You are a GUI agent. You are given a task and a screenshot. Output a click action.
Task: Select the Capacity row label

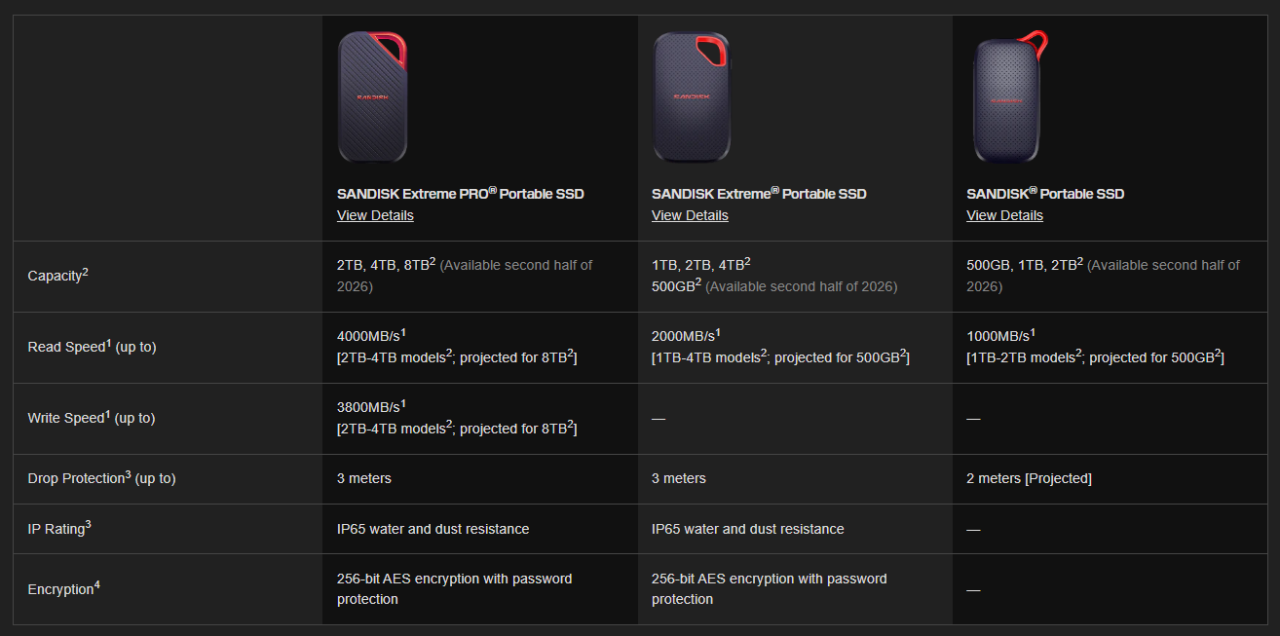point(53,275)
